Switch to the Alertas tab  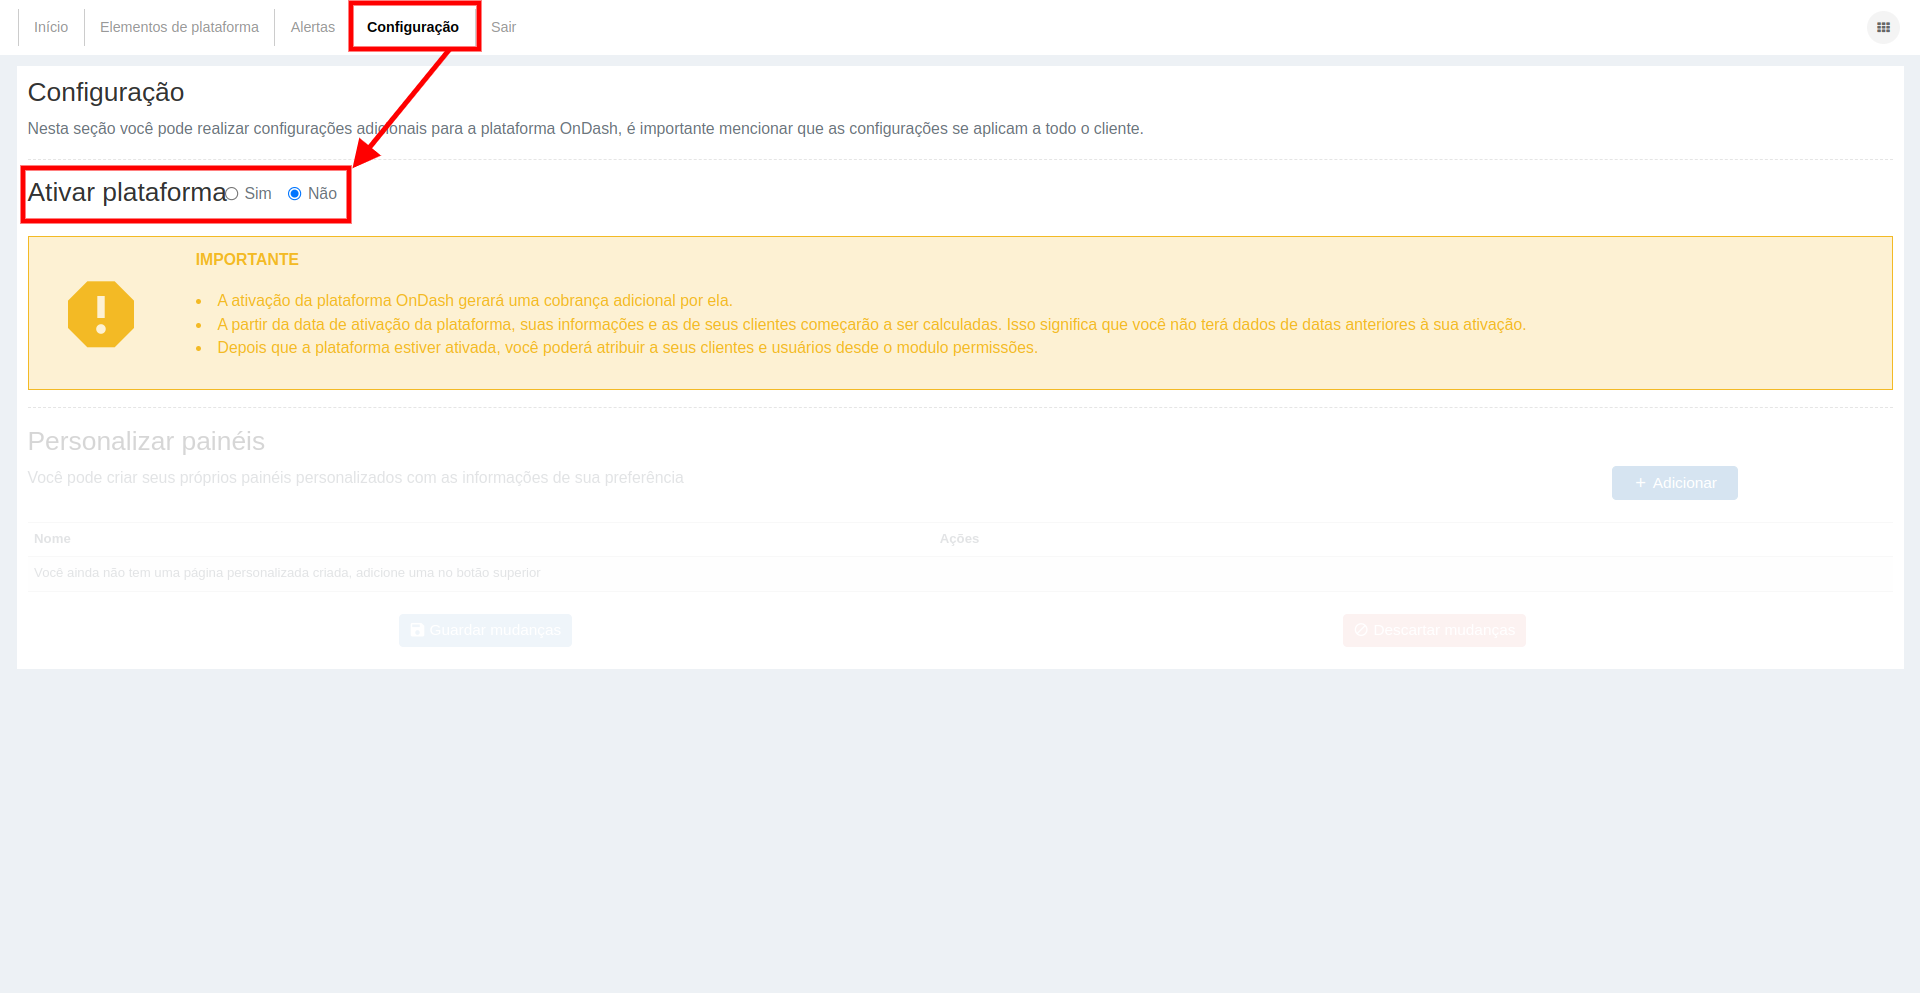point(313,27)
